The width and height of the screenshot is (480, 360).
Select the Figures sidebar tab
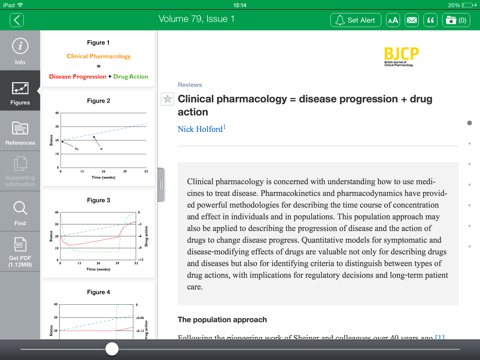[20, 91]
